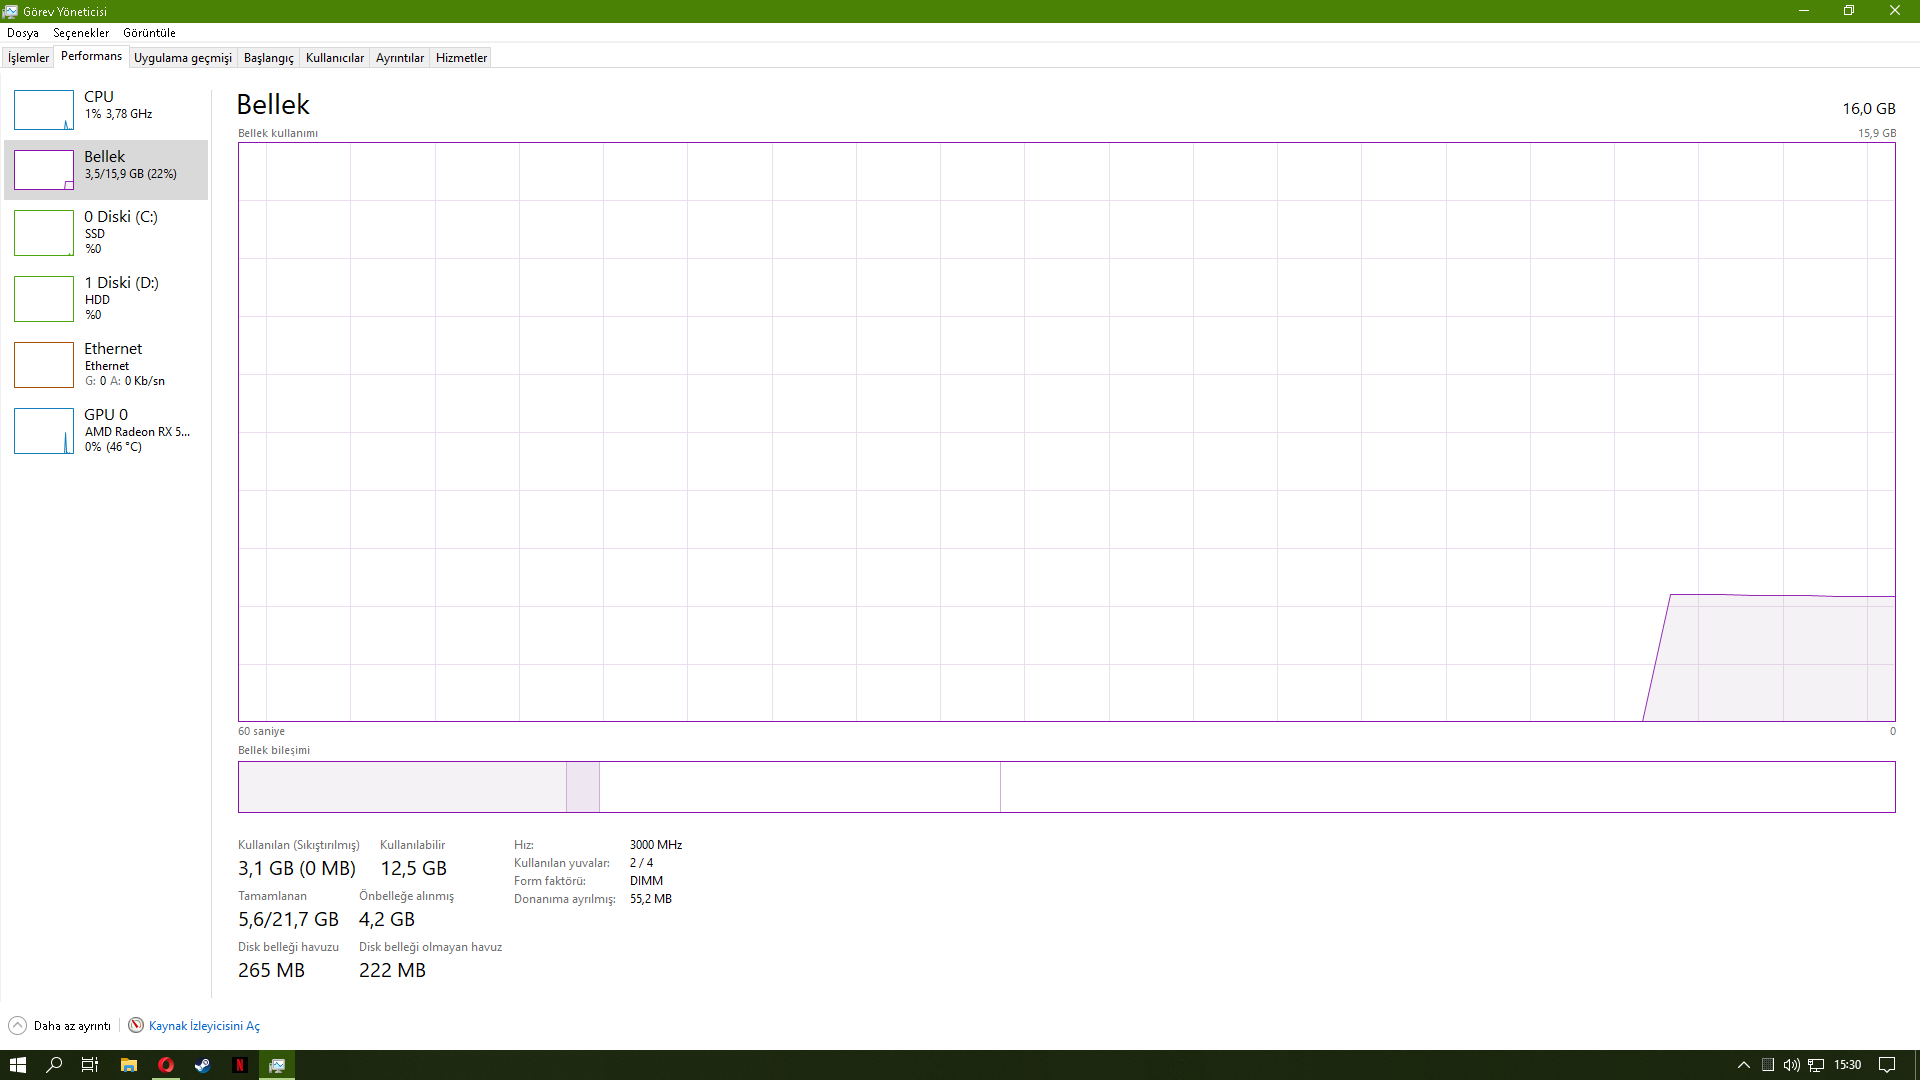
Task: Switch to the İşlemler tab
Action: click(x=28, y=58)
